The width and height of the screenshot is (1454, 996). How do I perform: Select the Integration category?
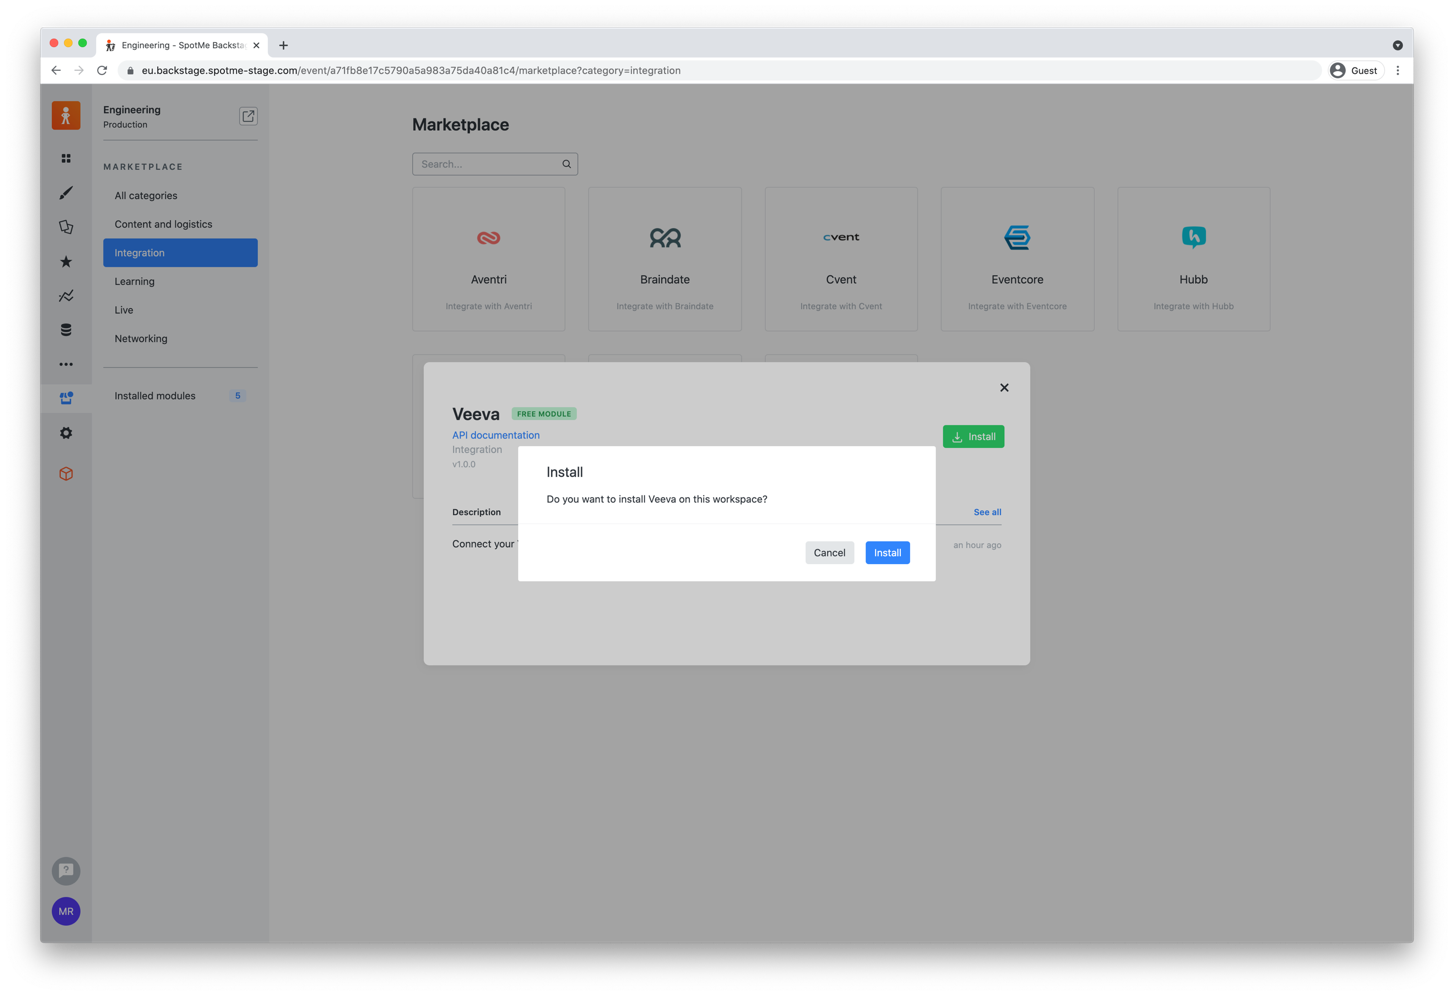coord(180,253)
